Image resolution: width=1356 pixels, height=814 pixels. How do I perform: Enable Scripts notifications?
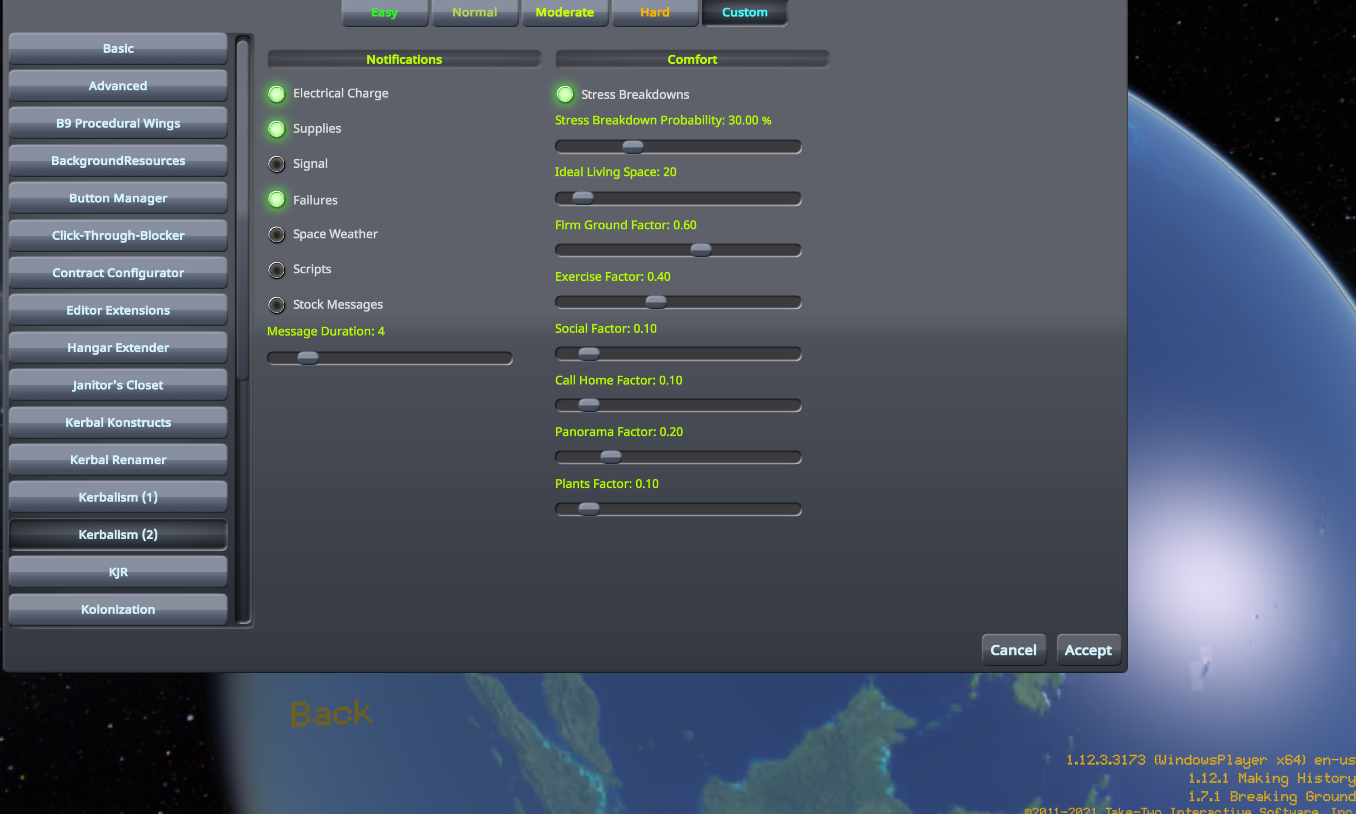pyautogui.click(x=277, y=270)
